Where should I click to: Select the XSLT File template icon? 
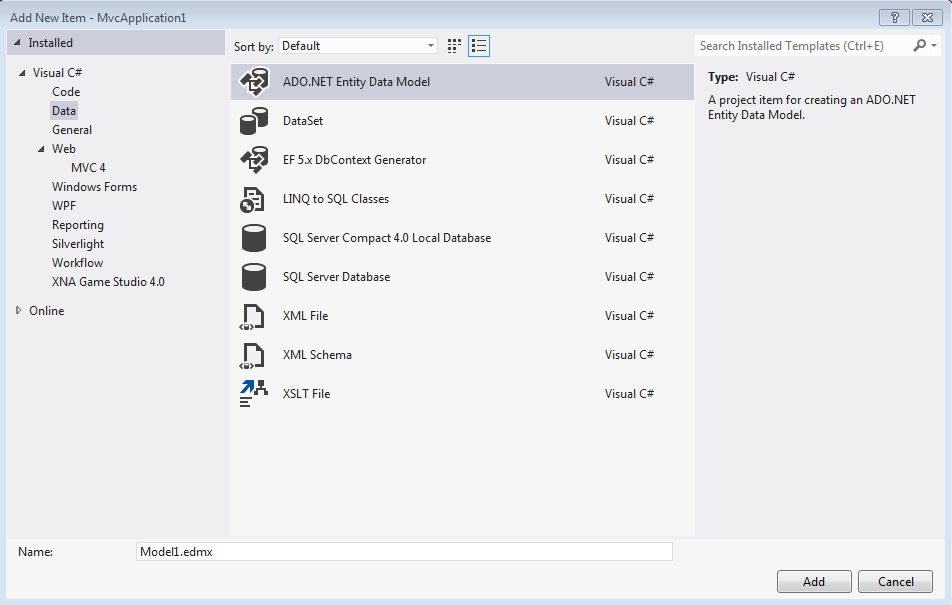253,393
